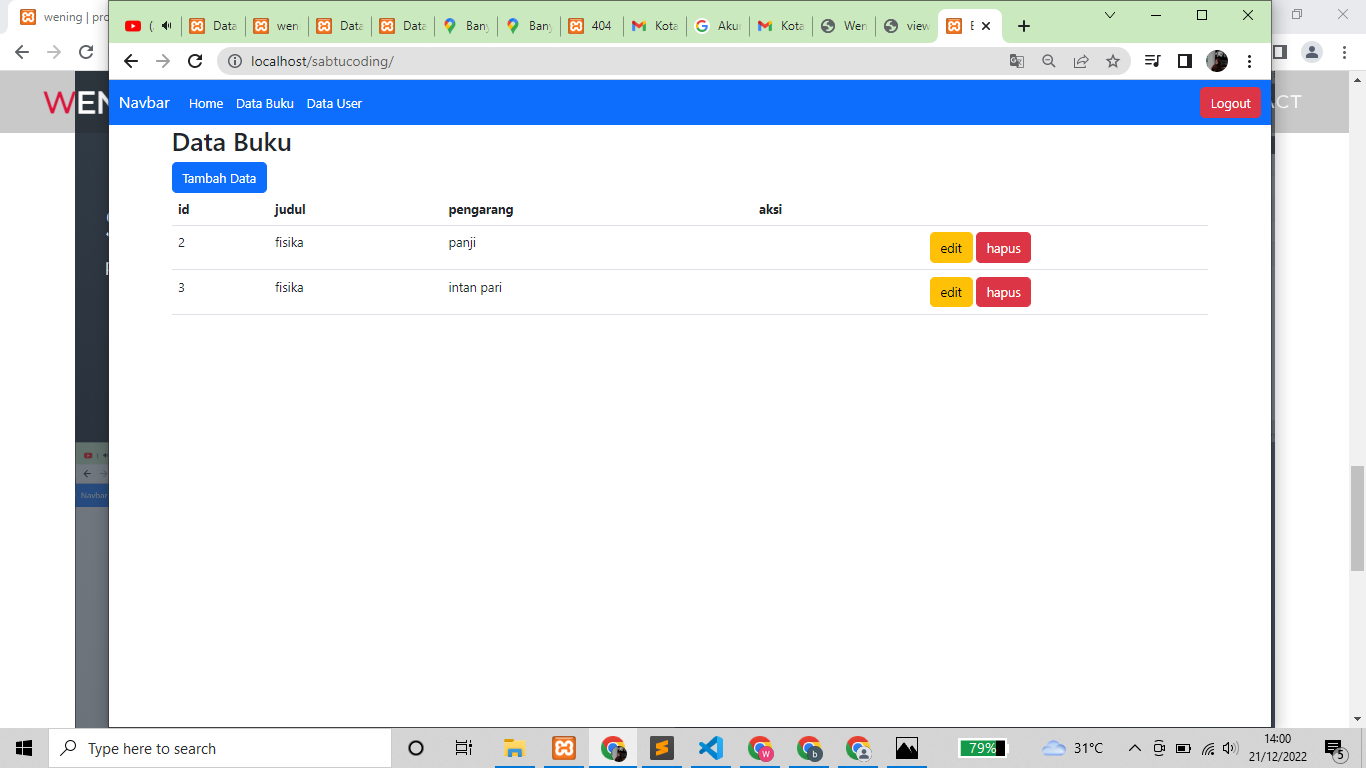Delete the intan pari book row
The image size is (1366, 768).
tap(1003, 292)
